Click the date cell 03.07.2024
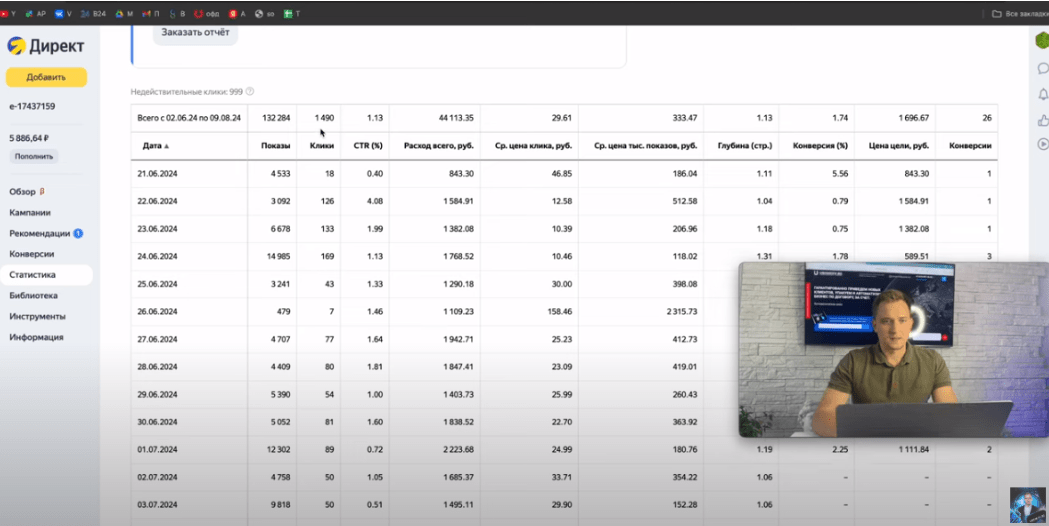The image size is (1049, 526). tap(157, 505)
